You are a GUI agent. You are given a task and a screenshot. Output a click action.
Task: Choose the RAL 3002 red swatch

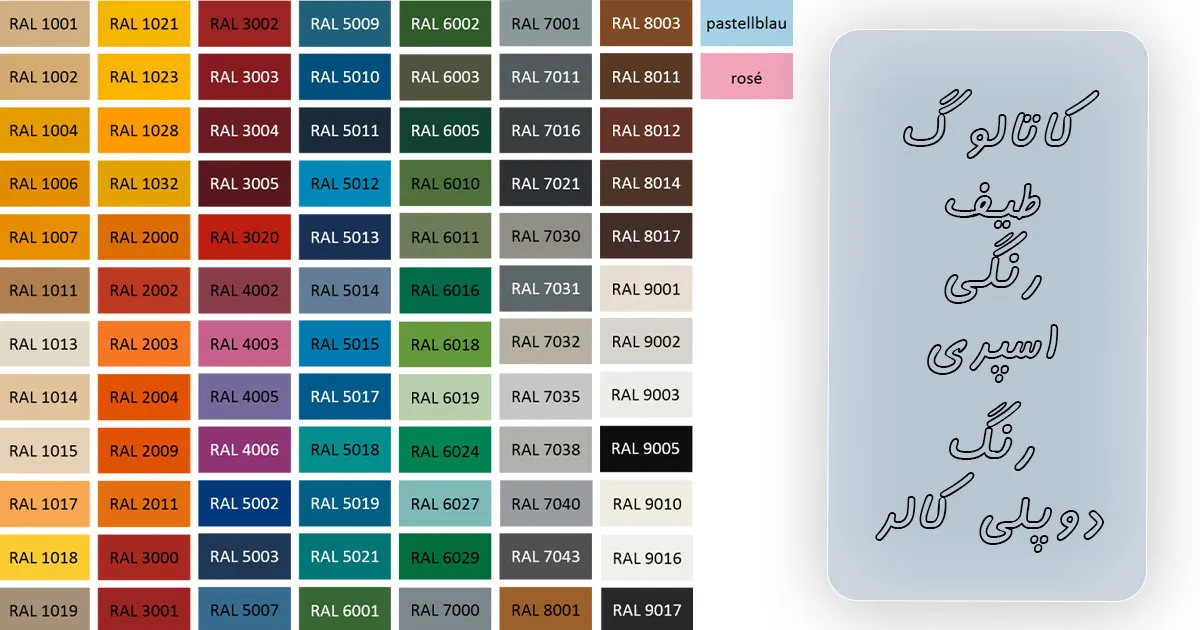pyautogui.click(x=245, y=24)
